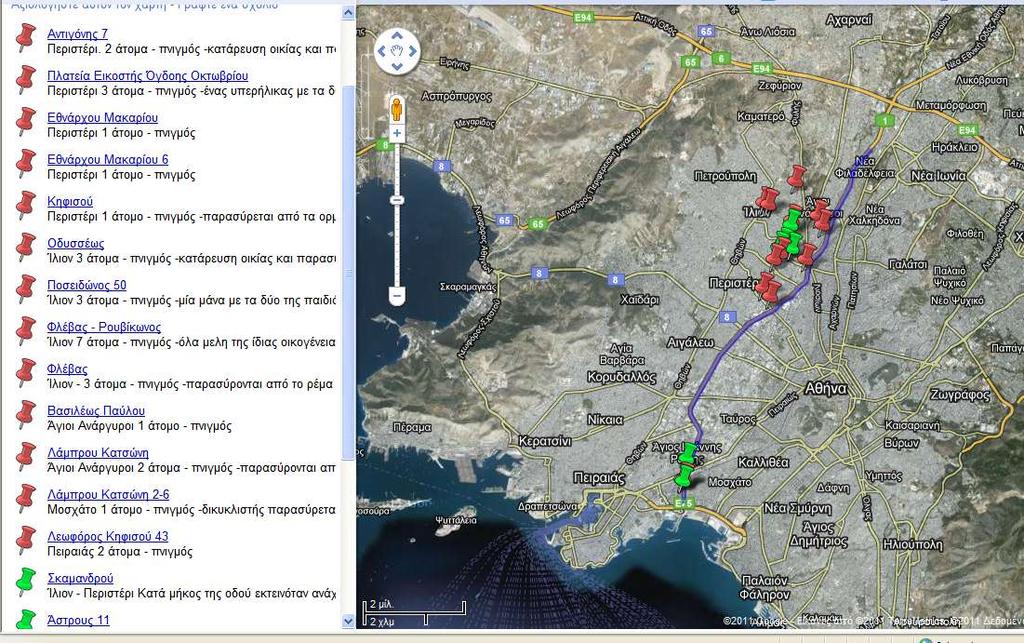Click the Πειραιάς label on the map
This screenshot has width=1024, height=643.
[599, 478]
